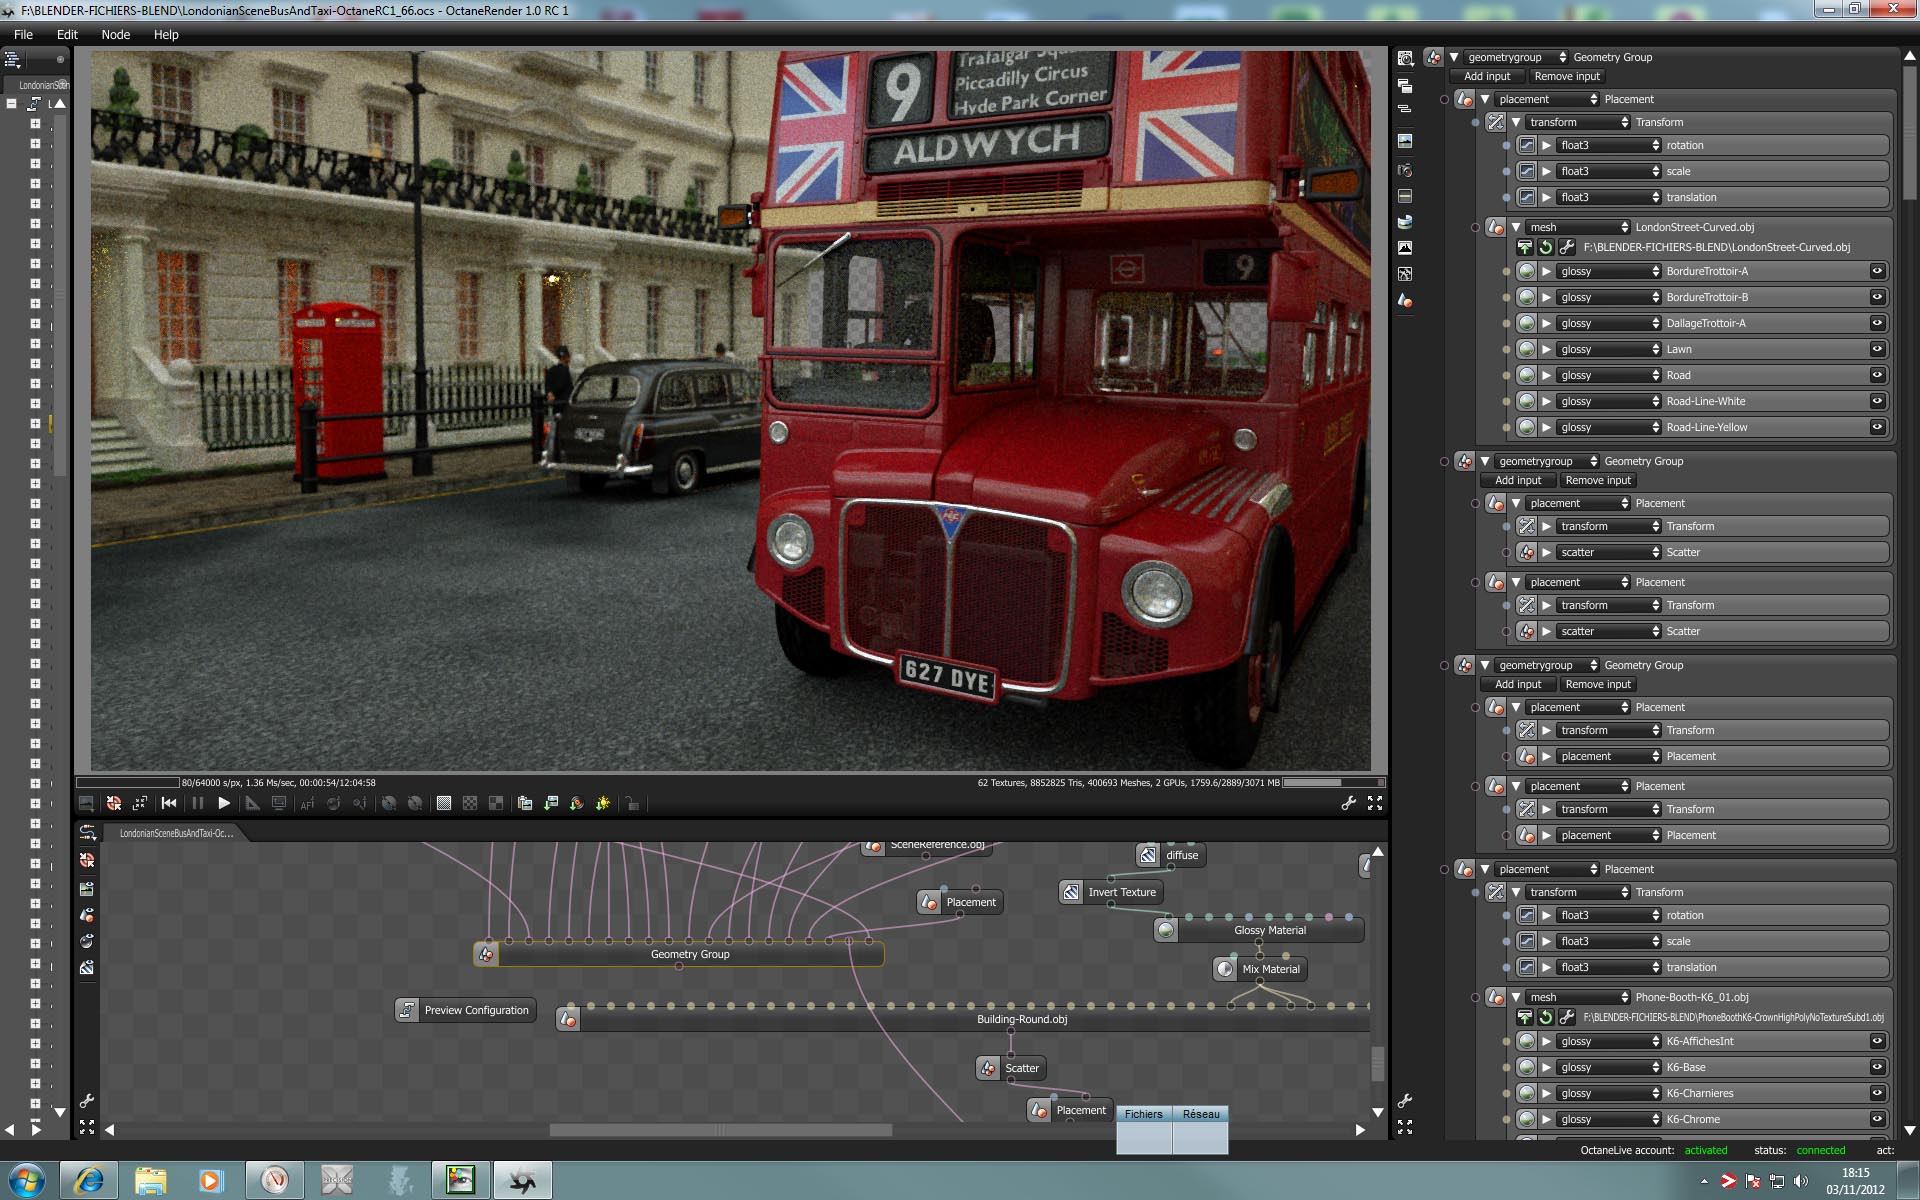
Task: Click the top Remove input button
Action: pos(1567,76)
